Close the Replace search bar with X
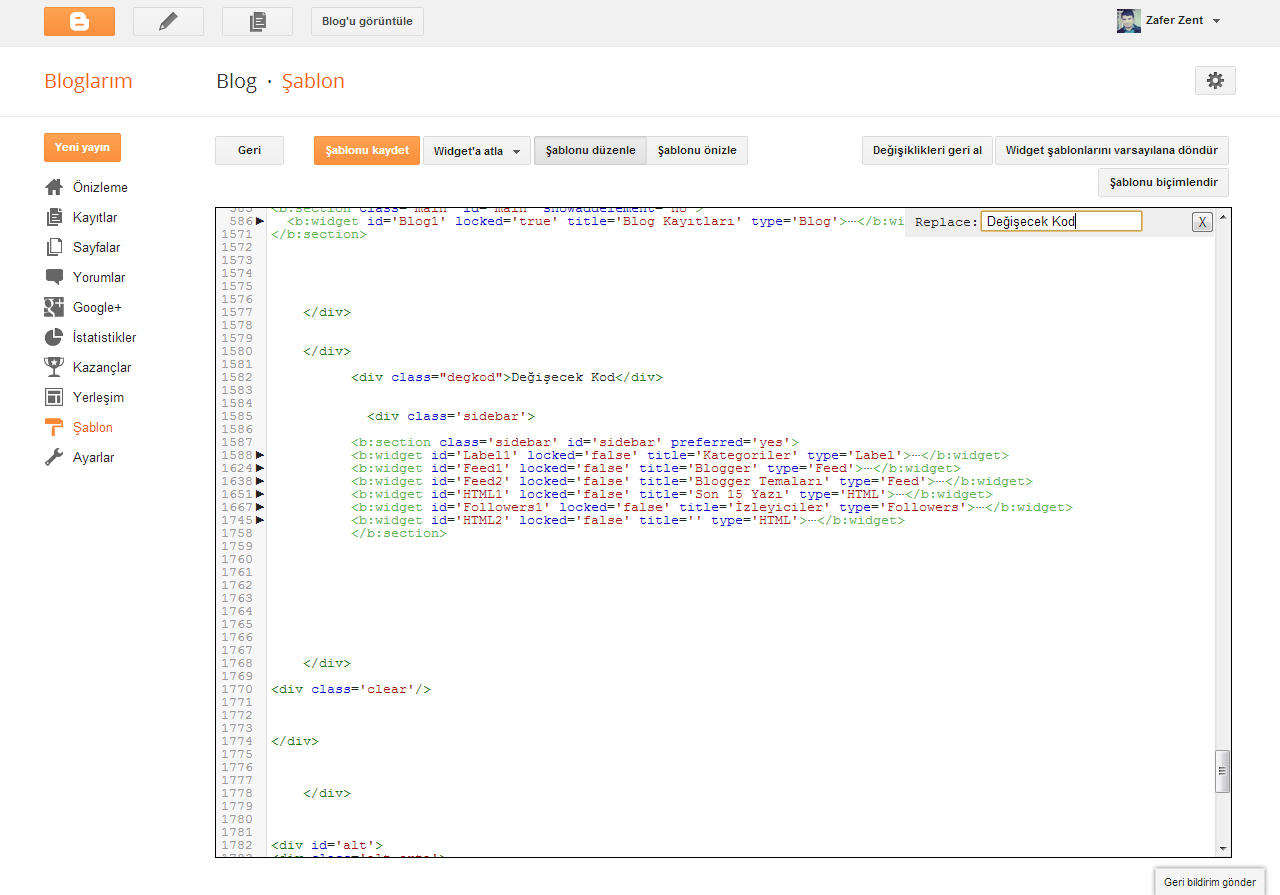The image size is (1280, 895). pyautogui.click(x=1202, y=222)
